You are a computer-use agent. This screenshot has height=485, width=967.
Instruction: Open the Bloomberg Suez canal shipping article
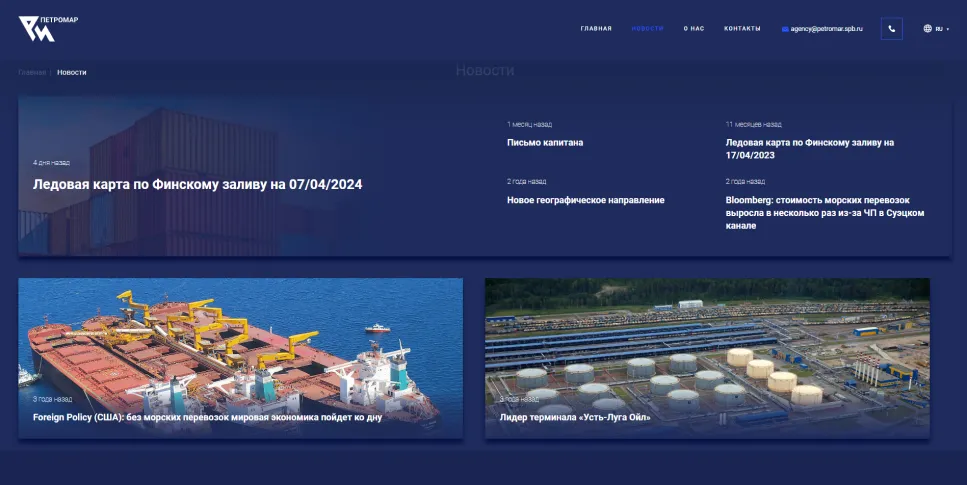(x=825, y=213)
